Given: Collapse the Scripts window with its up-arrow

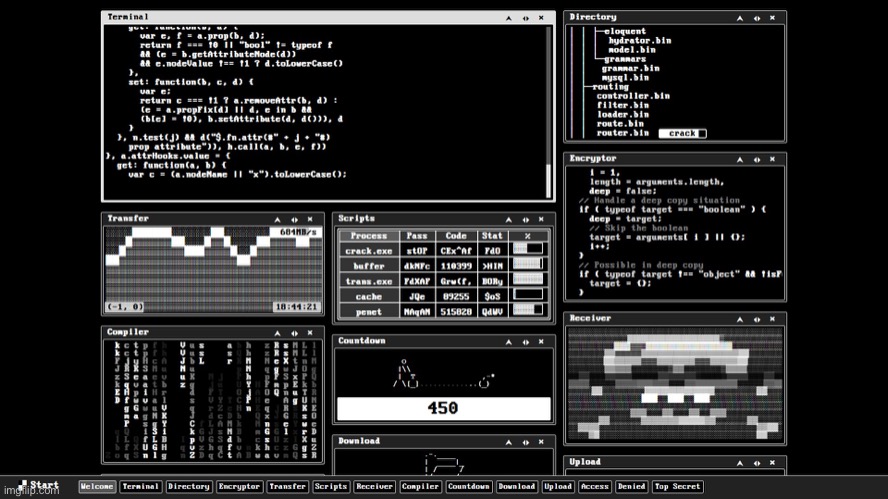Looking at the screenshot, I should (x=509, y=219).
